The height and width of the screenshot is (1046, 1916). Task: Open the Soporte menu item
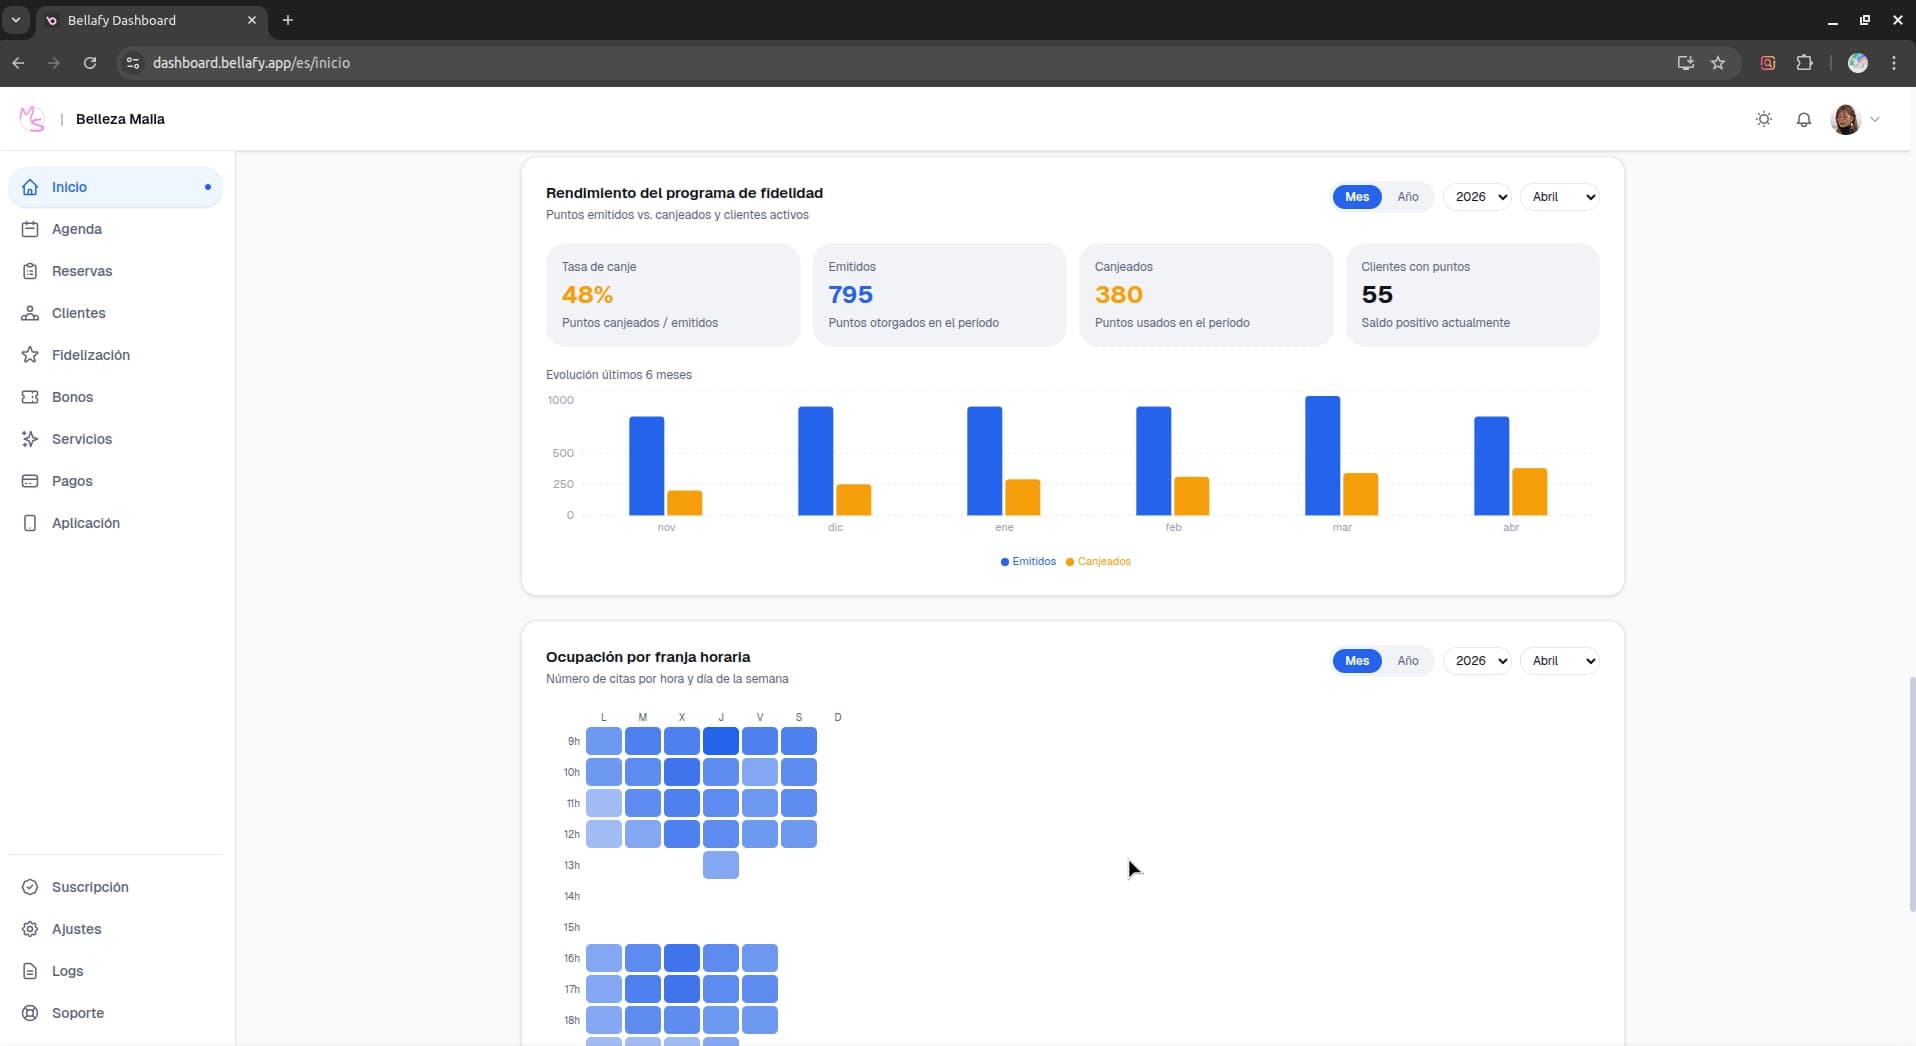(77, 1013)
